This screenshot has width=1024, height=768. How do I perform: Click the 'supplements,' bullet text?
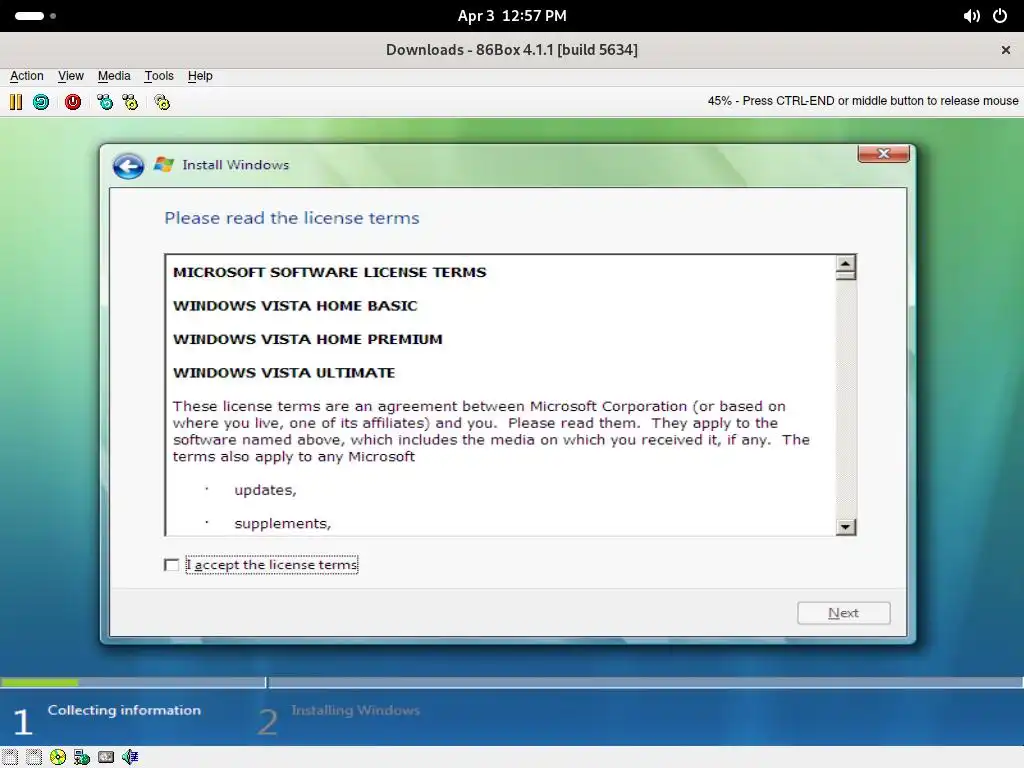pos(283,524)
